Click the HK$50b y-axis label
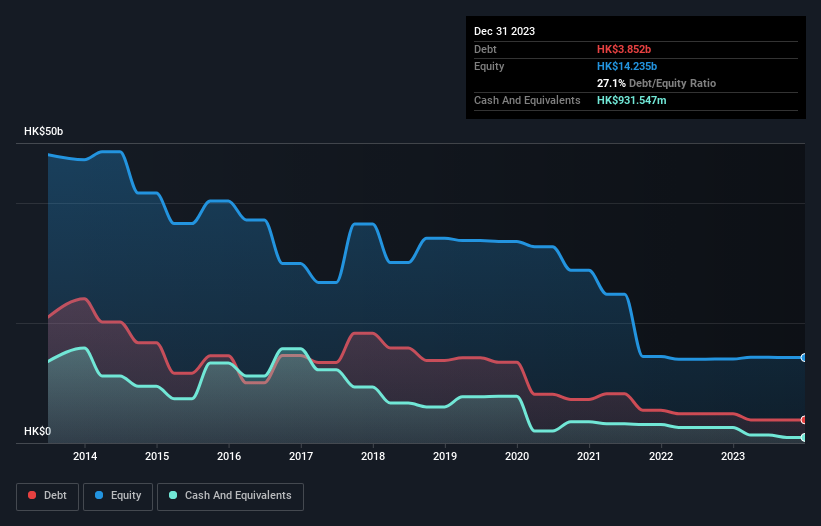This screenshot has width=821, height=526. pos(43,131)
